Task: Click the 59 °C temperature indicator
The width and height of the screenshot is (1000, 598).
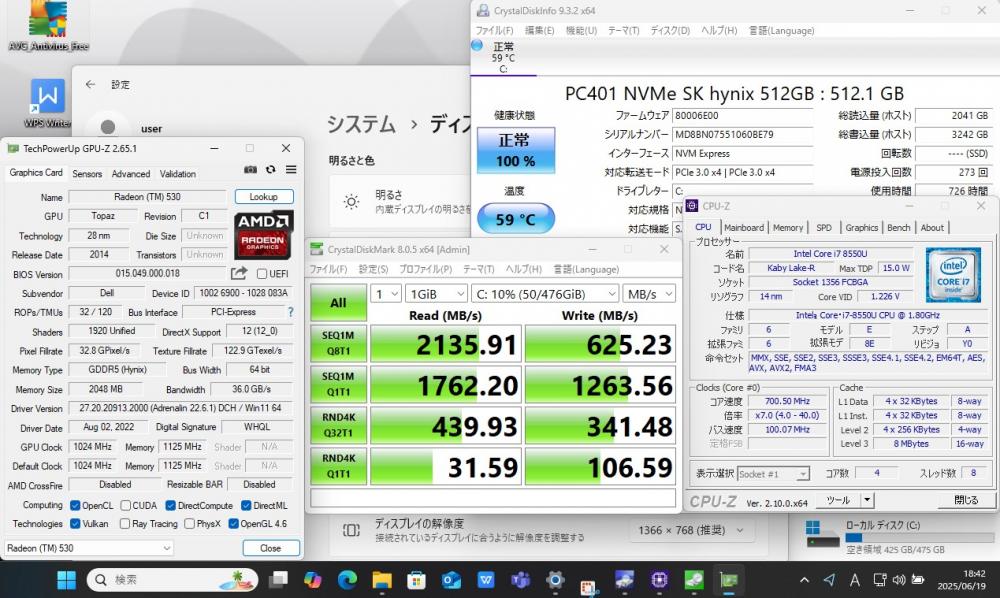Action: 516,219
